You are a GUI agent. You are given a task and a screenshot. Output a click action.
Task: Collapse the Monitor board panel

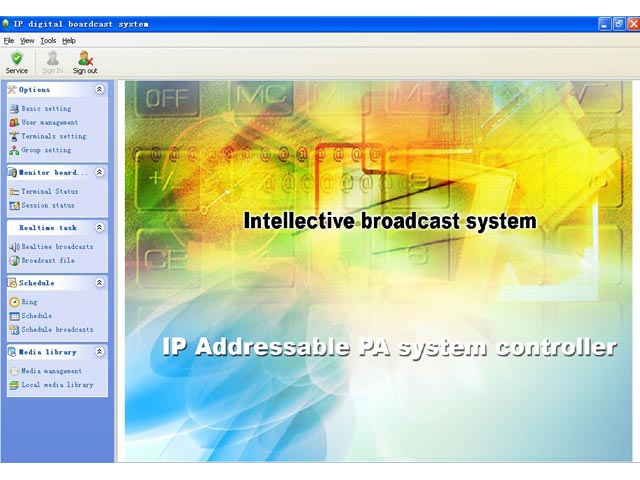[99, 172]
